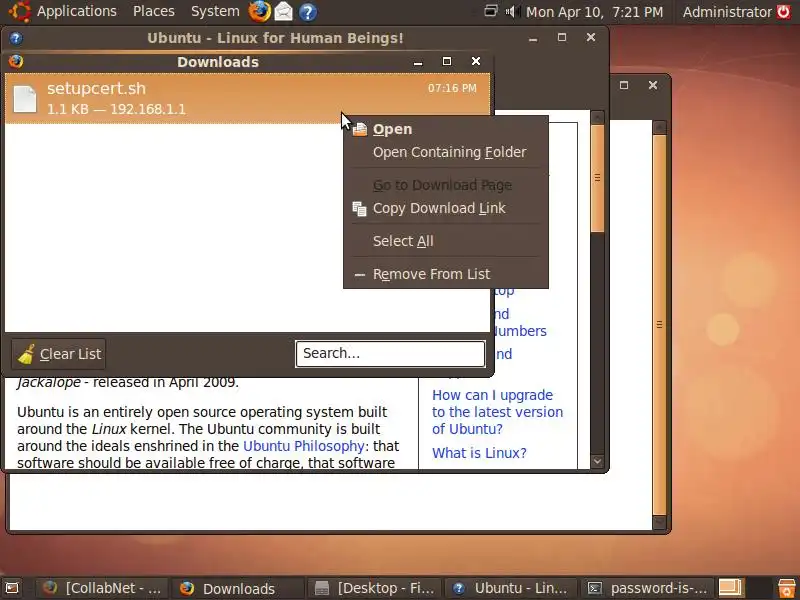800x600 pixels.
Task: Click the Ubuntu help window vertical scrollbar thumb
Action: click(x=597, y=178)
